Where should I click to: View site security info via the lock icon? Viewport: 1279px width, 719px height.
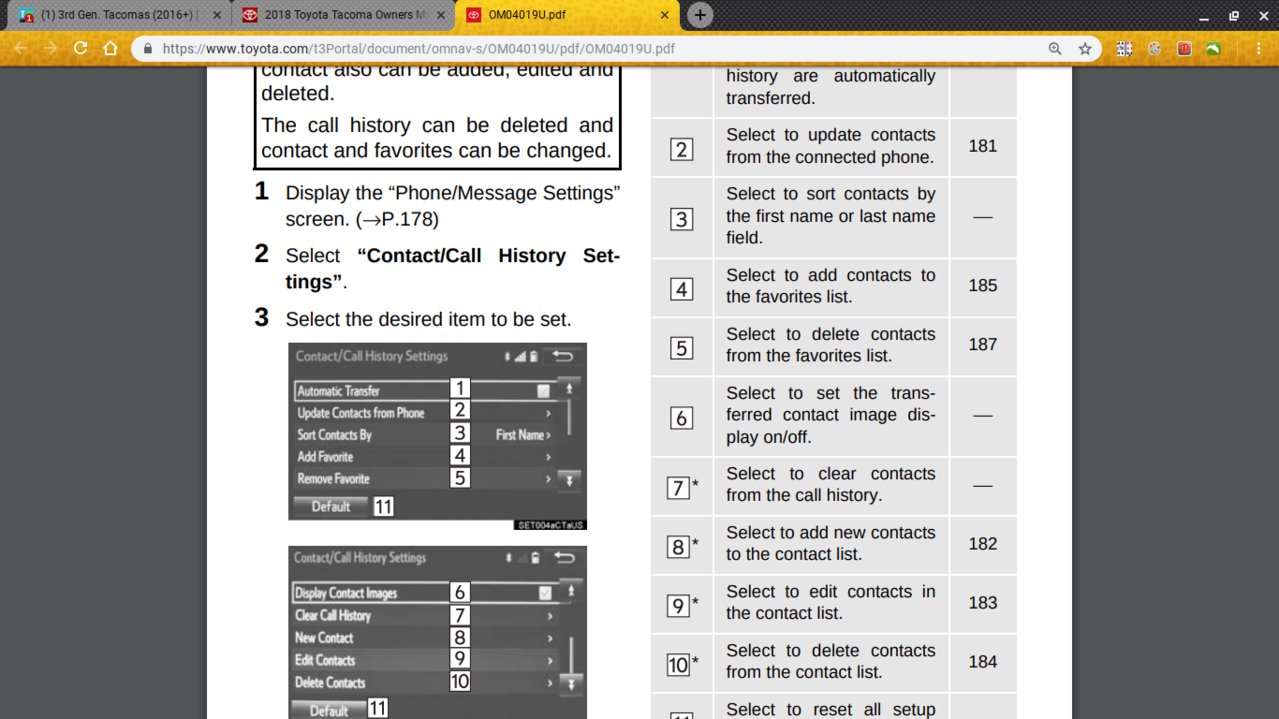pyautogui.click(x=147, y=48)
